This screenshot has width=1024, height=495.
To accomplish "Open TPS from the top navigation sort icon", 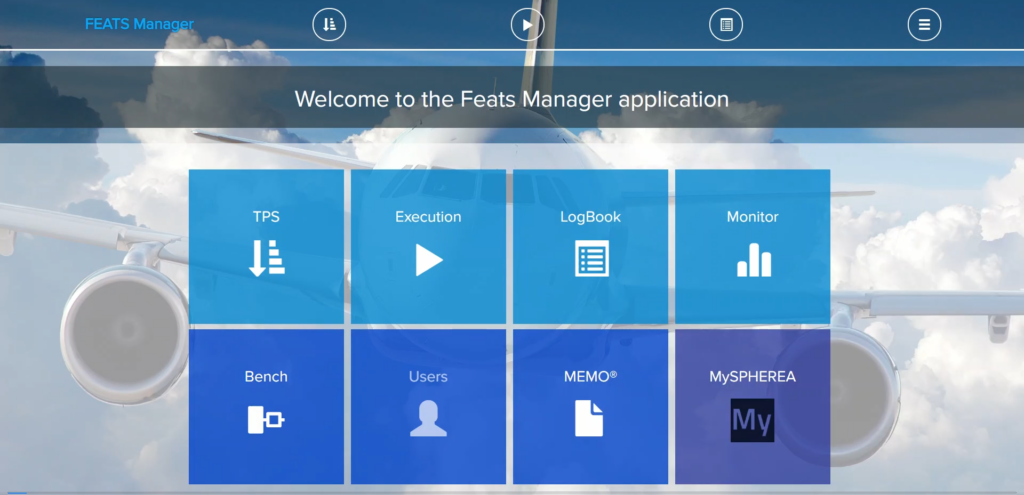I will click(329, 24).
